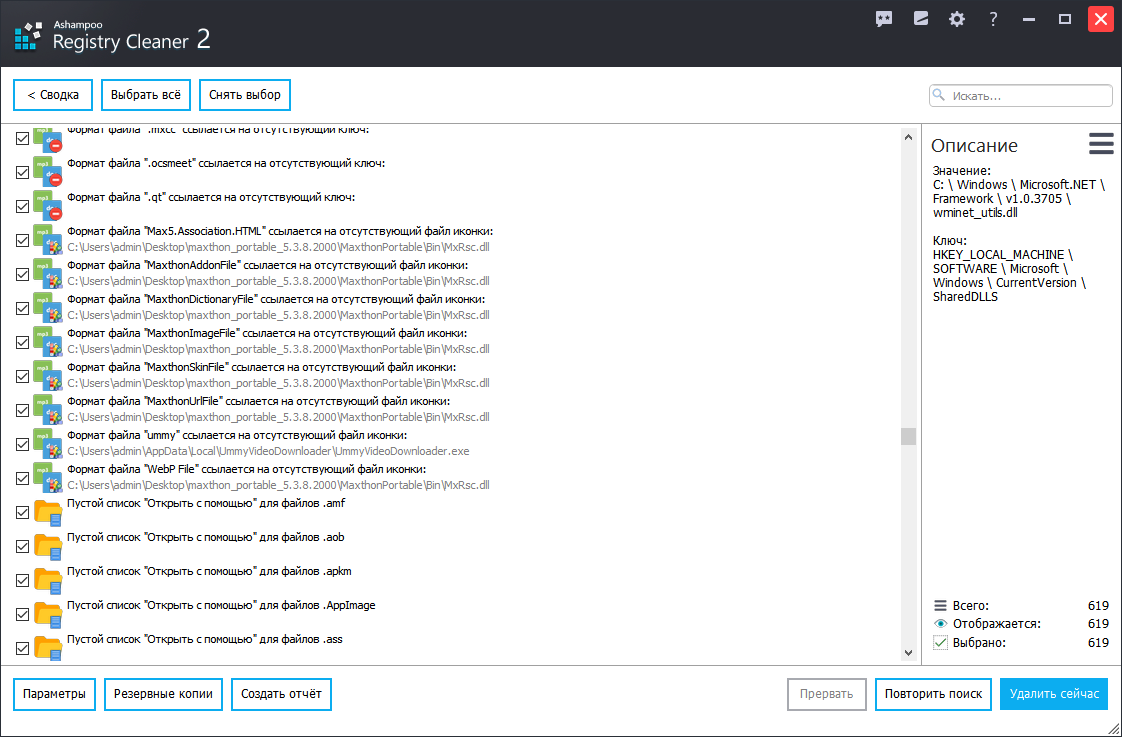This screenshot has width=1122, height=737.
Task: Click the help question mark icon
Action: (993, 19)
